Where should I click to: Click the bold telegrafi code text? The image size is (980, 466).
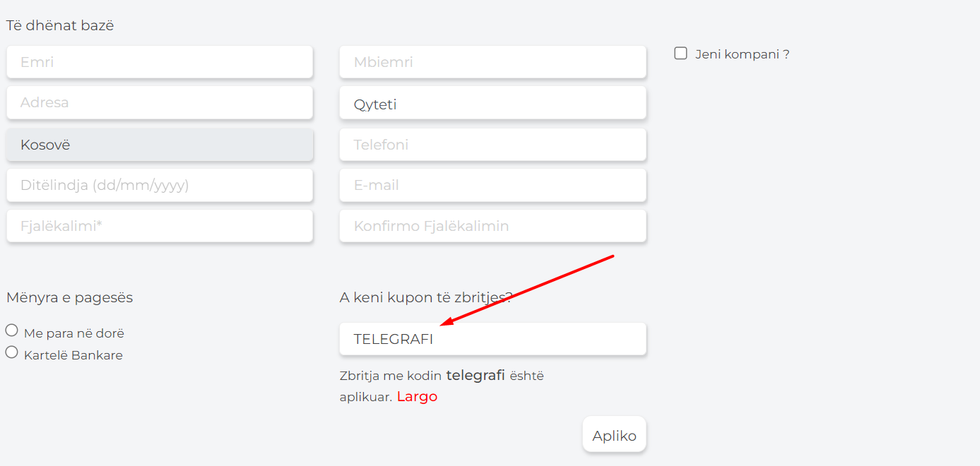pyautogui.click(x=476, y=376)
